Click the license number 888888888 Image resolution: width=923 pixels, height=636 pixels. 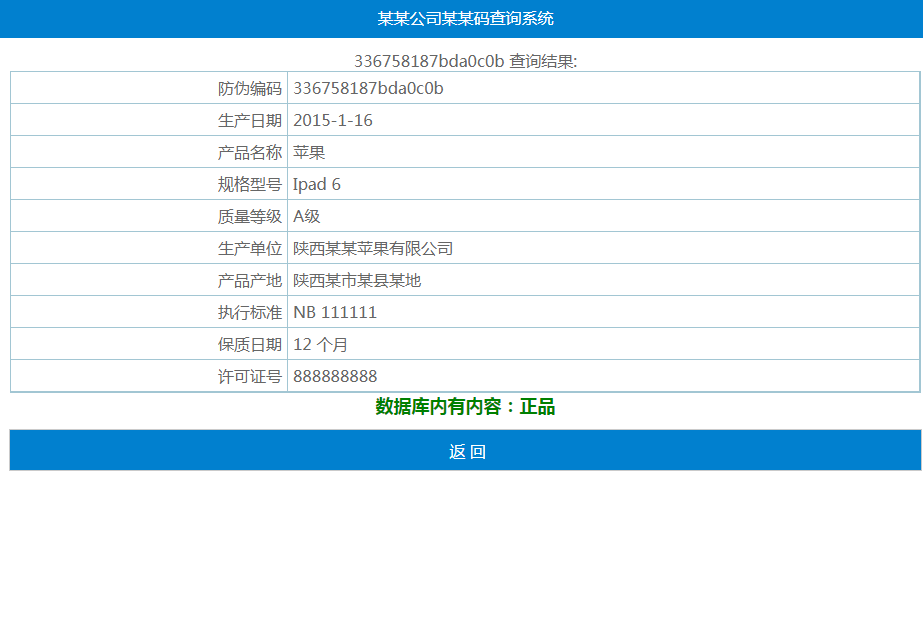tap(336, 376)
